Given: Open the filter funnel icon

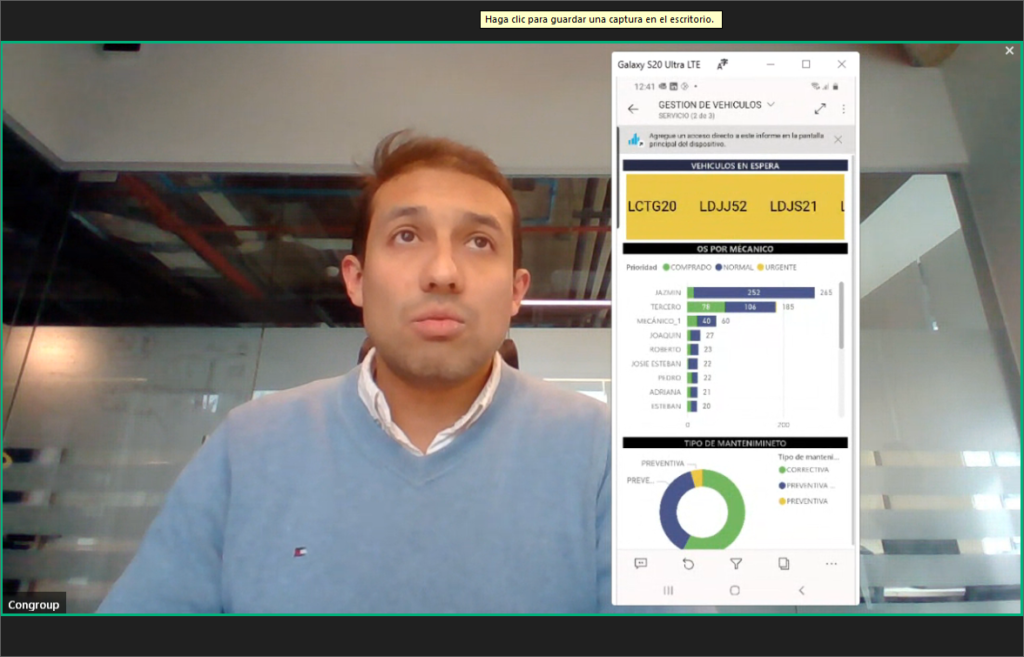Looking at the screenshot, I should [x=736, y=564].
